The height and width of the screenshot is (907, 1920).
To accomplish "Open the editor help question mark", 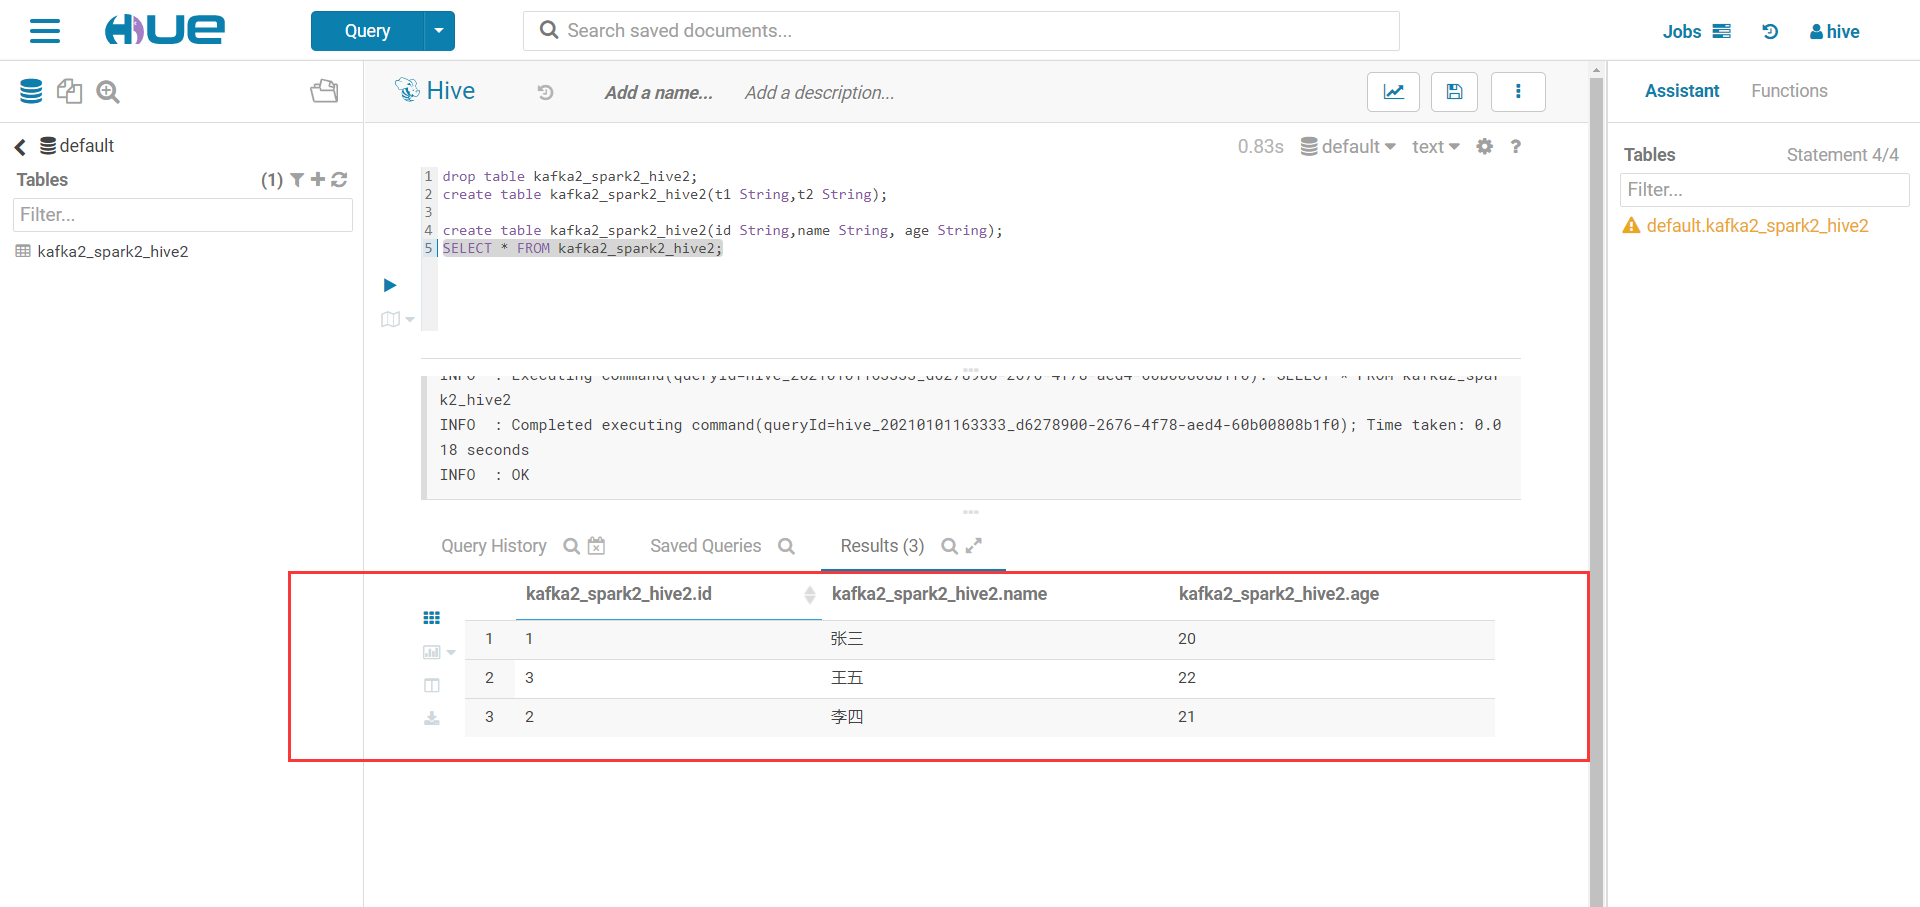I will pyautogui.click(x=1516, y=147).
